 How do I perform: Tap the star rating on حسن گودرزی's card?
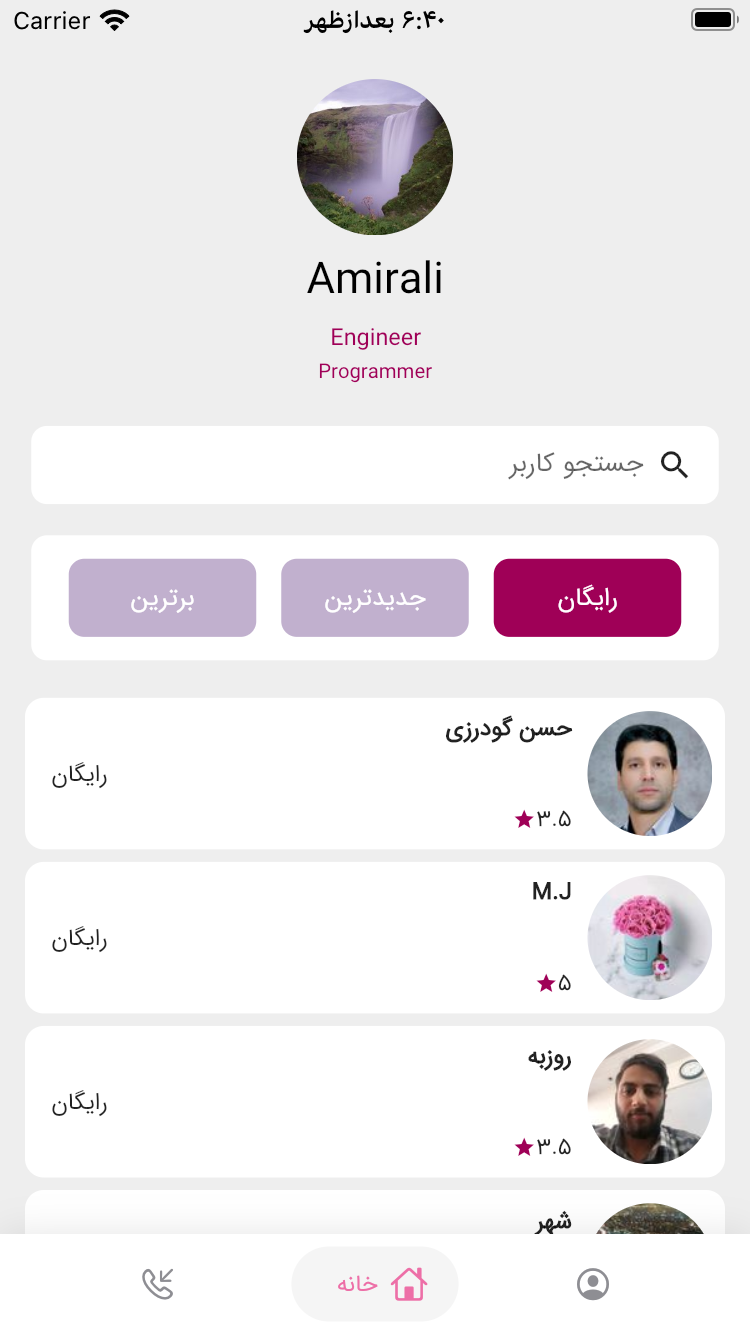pos(543,819)
